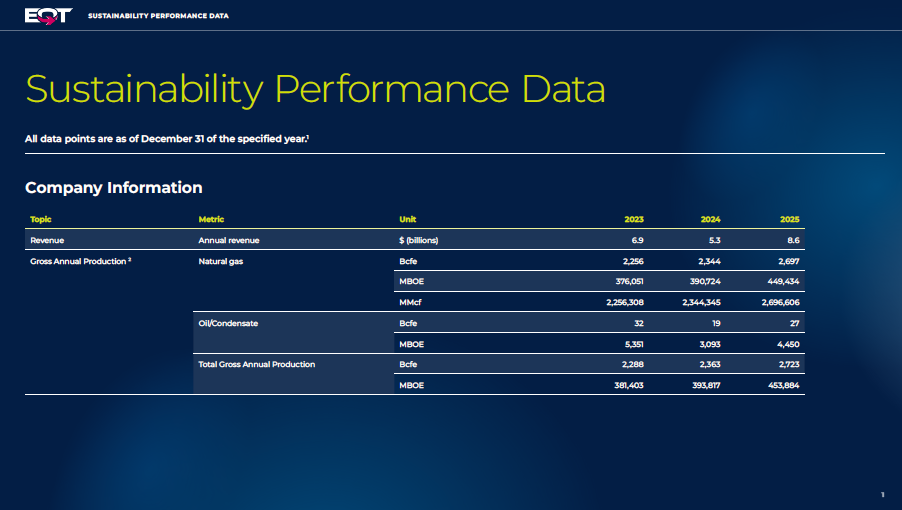Click value '2,697' in Natural gas row
Image resolution: width=902 pixels, height=510 pixels.
(789, 261)
